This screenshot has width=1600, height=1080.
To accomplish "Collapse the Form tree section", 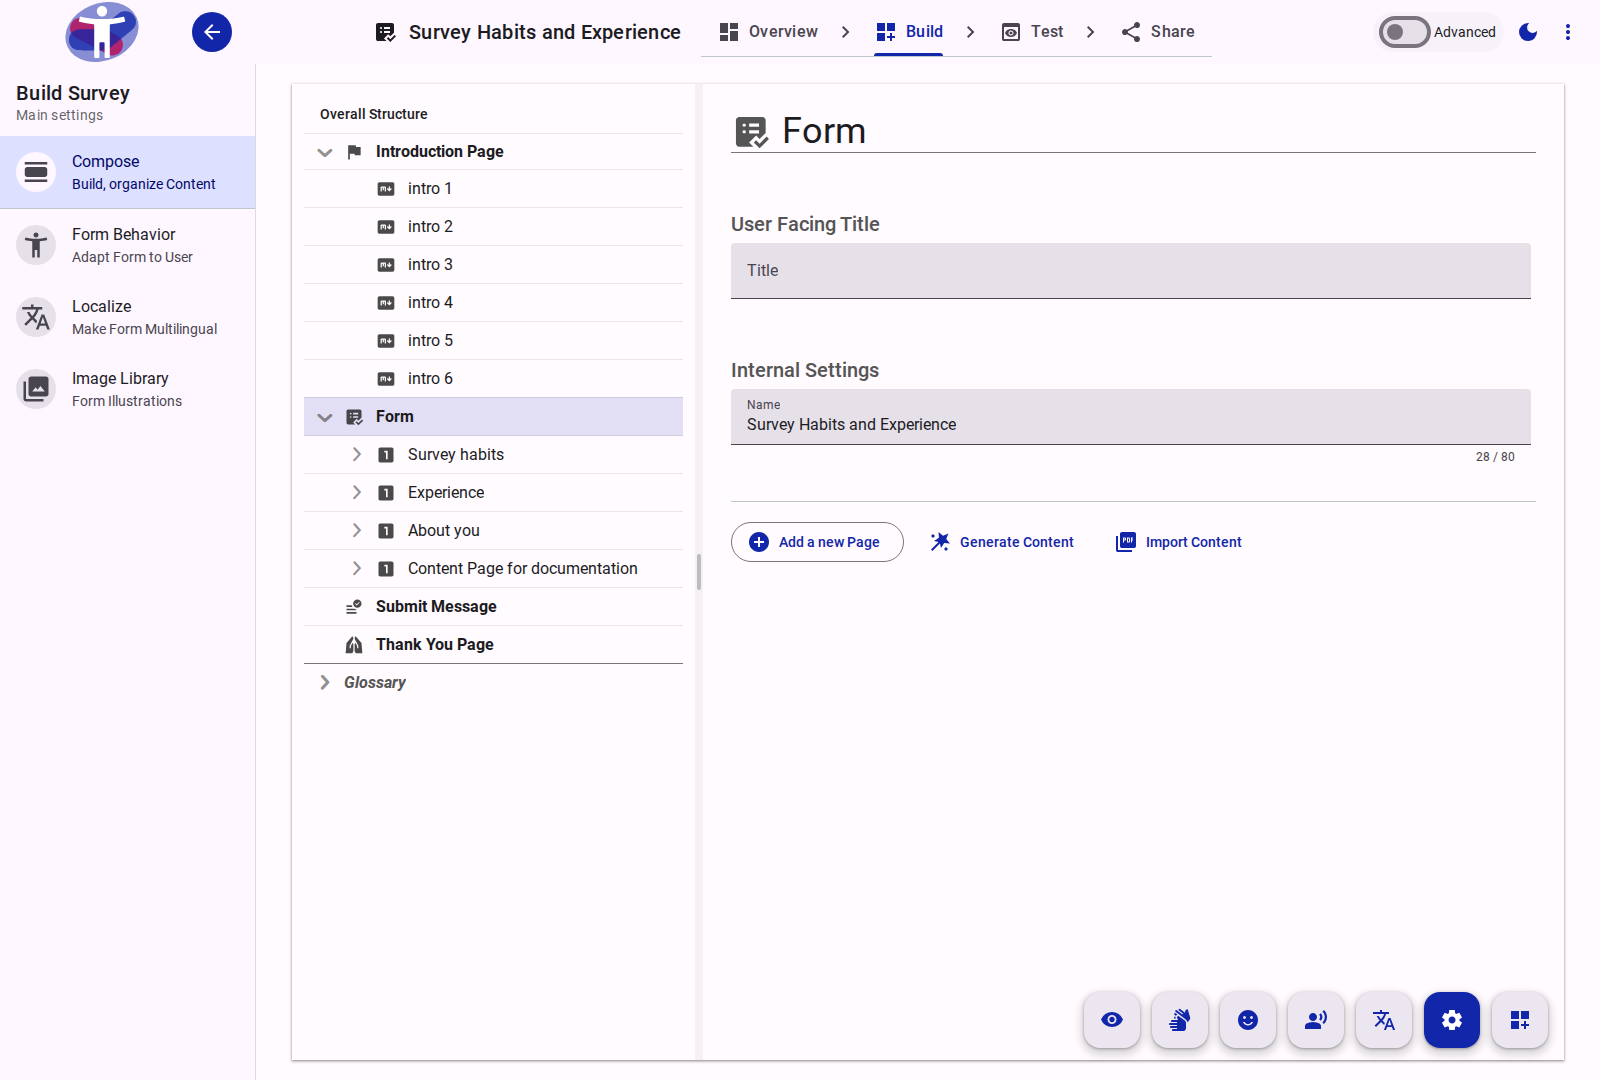I will click(x=324, y=417).
